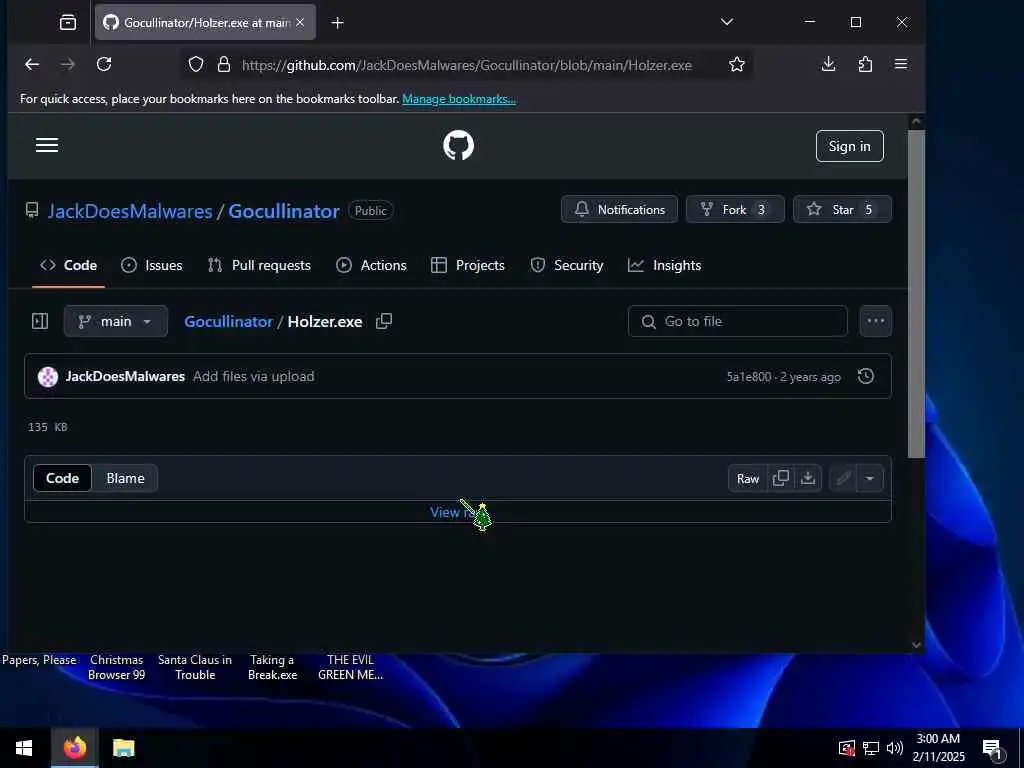The width and height of the screenshot is (1024, 768).
Task: Open the tracking protection shield icon
Action: point(196,65)
